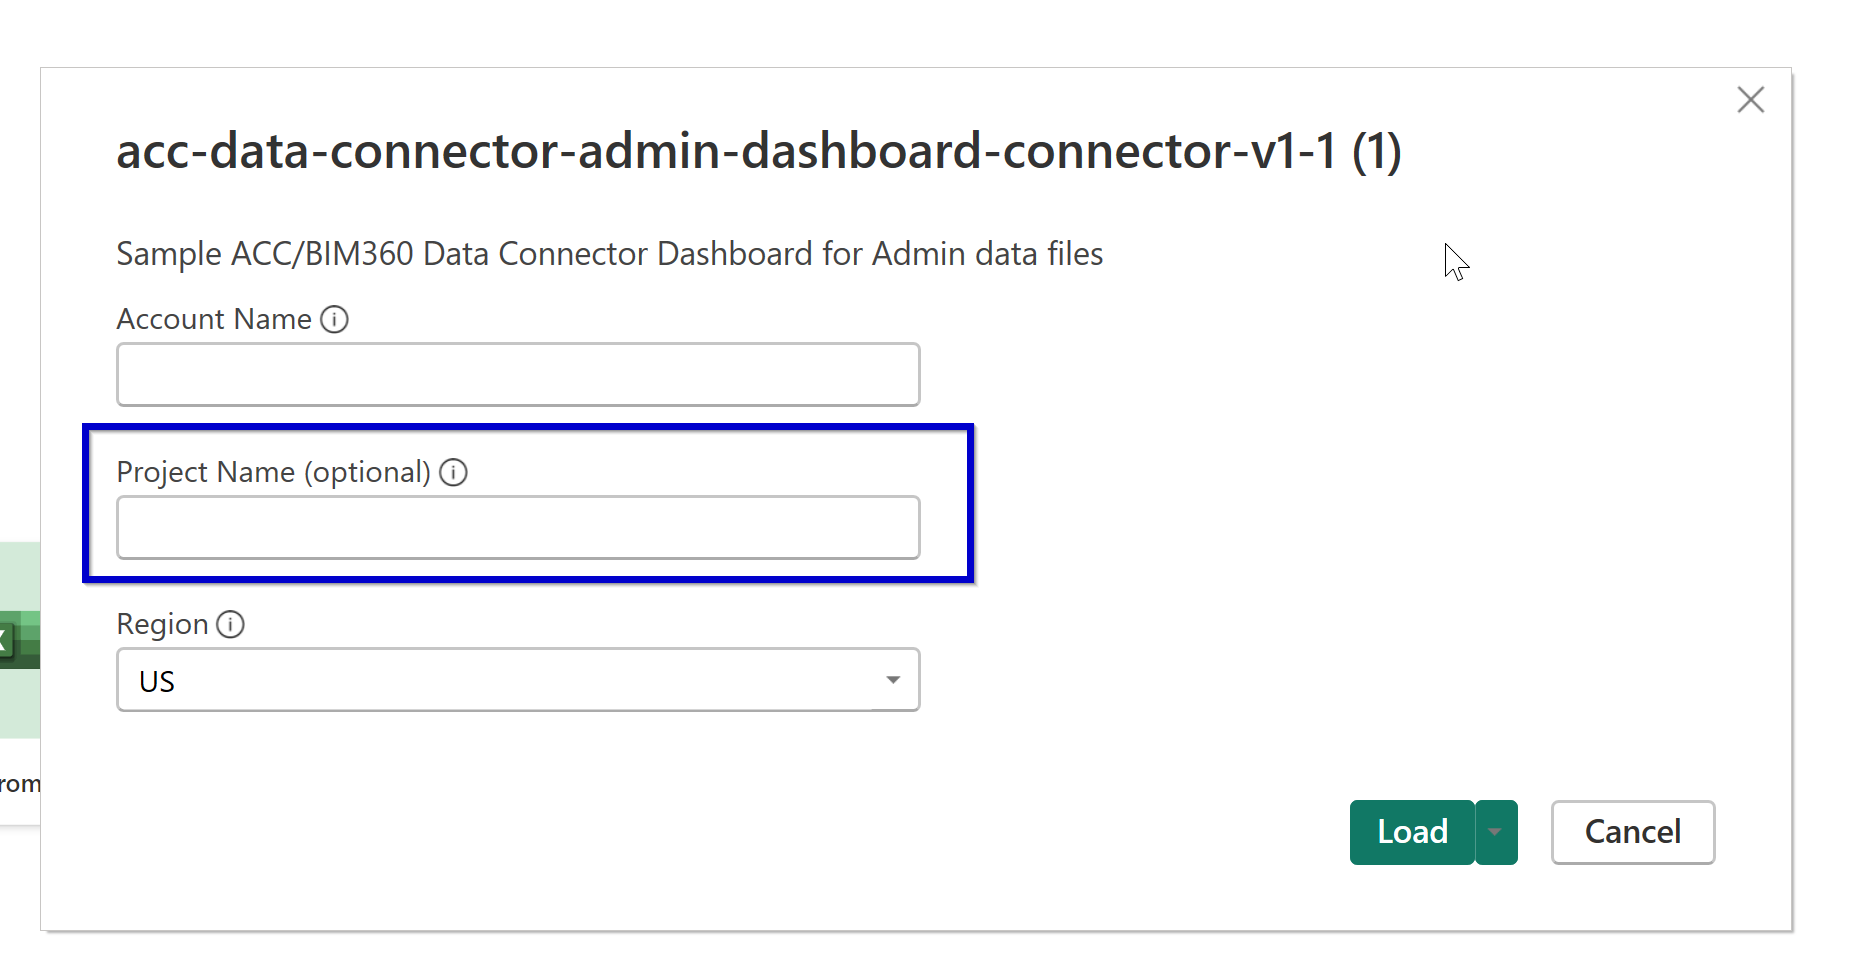Image resolution: width=1864 pixels, height=969 pixels.
Task: Click the Sample ACC/BIM360 description text
Action: [609, 253]
